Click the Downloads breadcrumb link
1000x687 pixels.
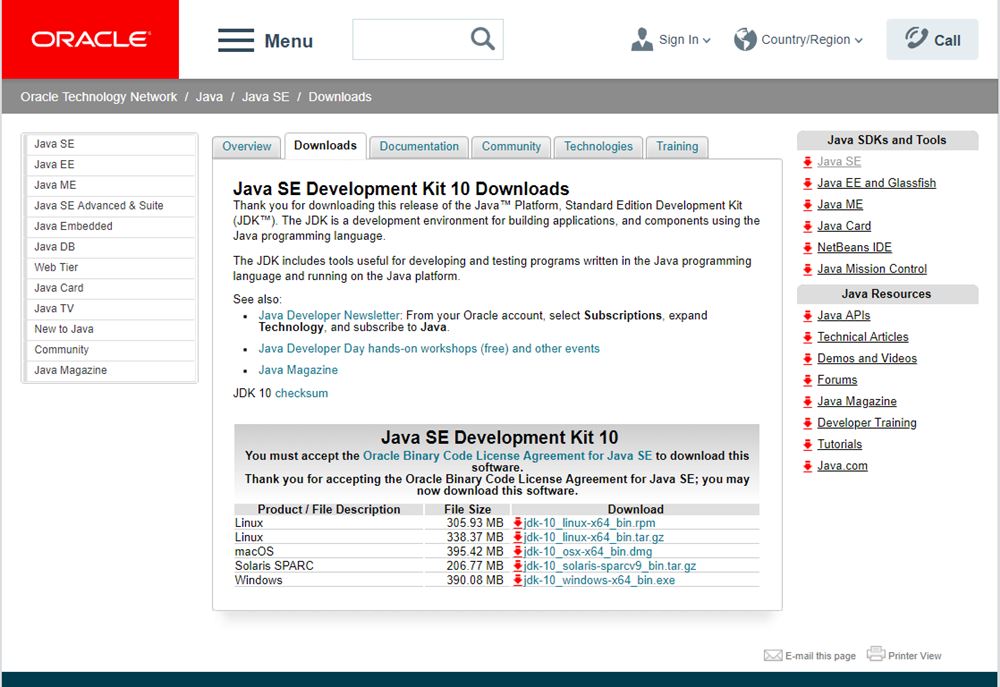coord(340,97)
